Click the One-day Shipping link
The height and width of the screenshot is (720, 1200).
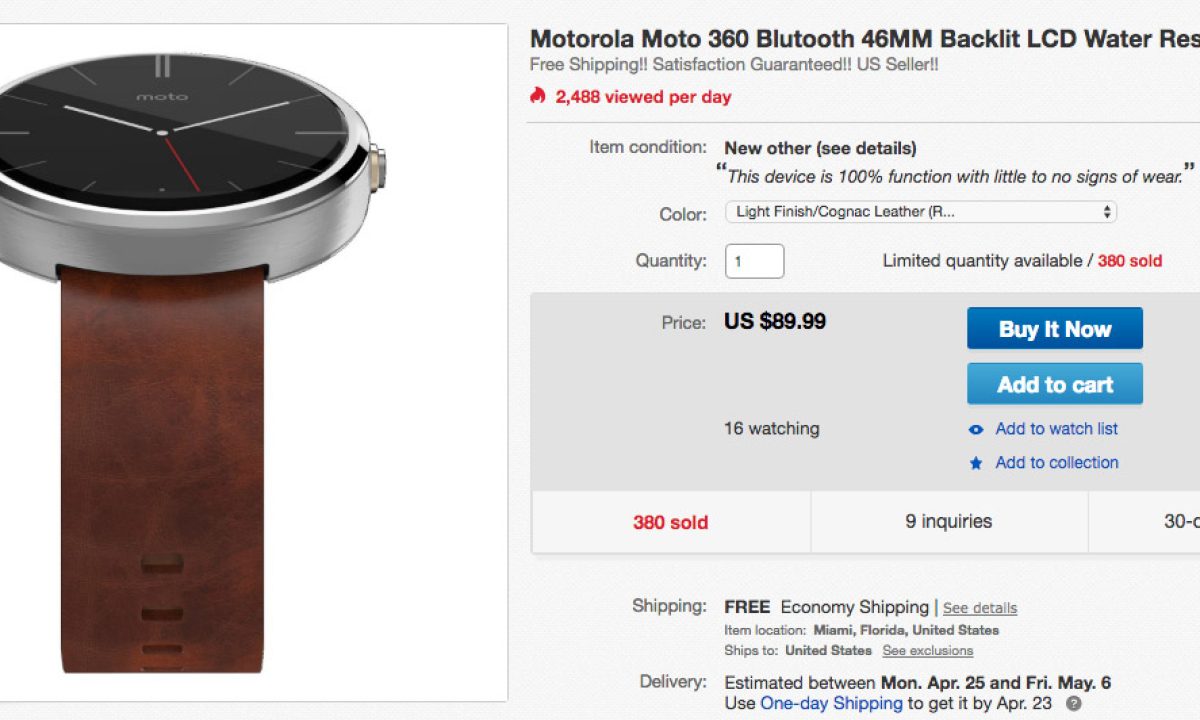click(831, 703)
